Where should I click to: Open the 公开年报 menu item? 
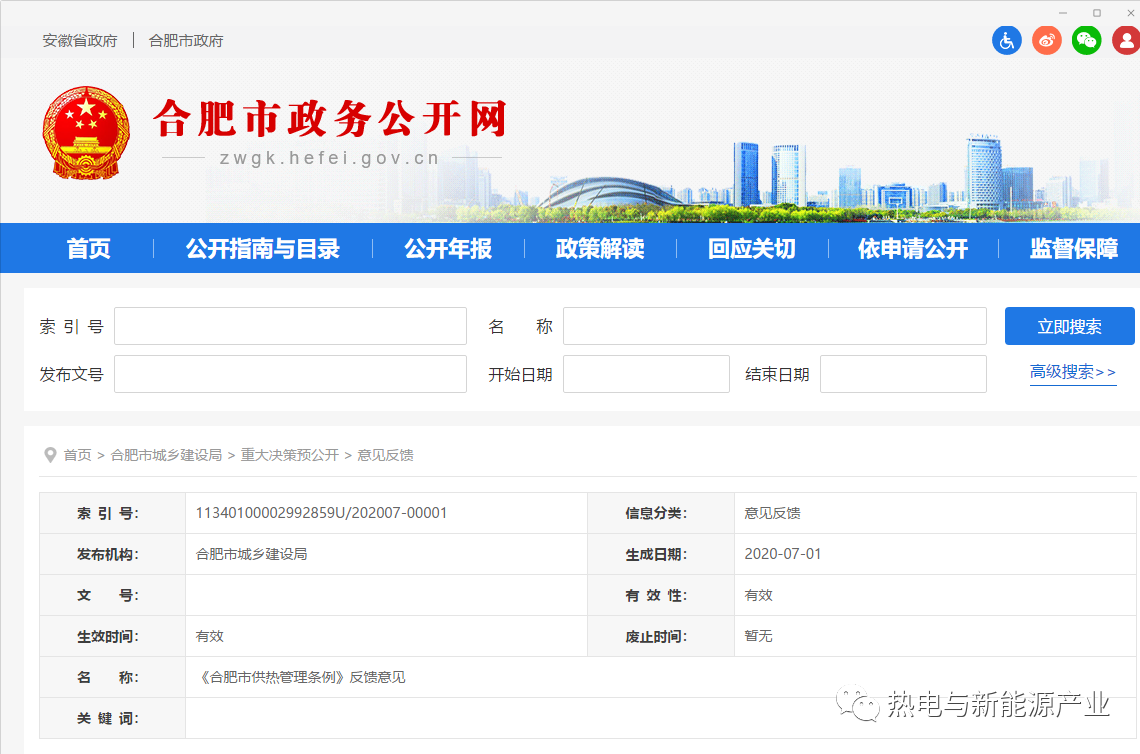pos(448,249)
